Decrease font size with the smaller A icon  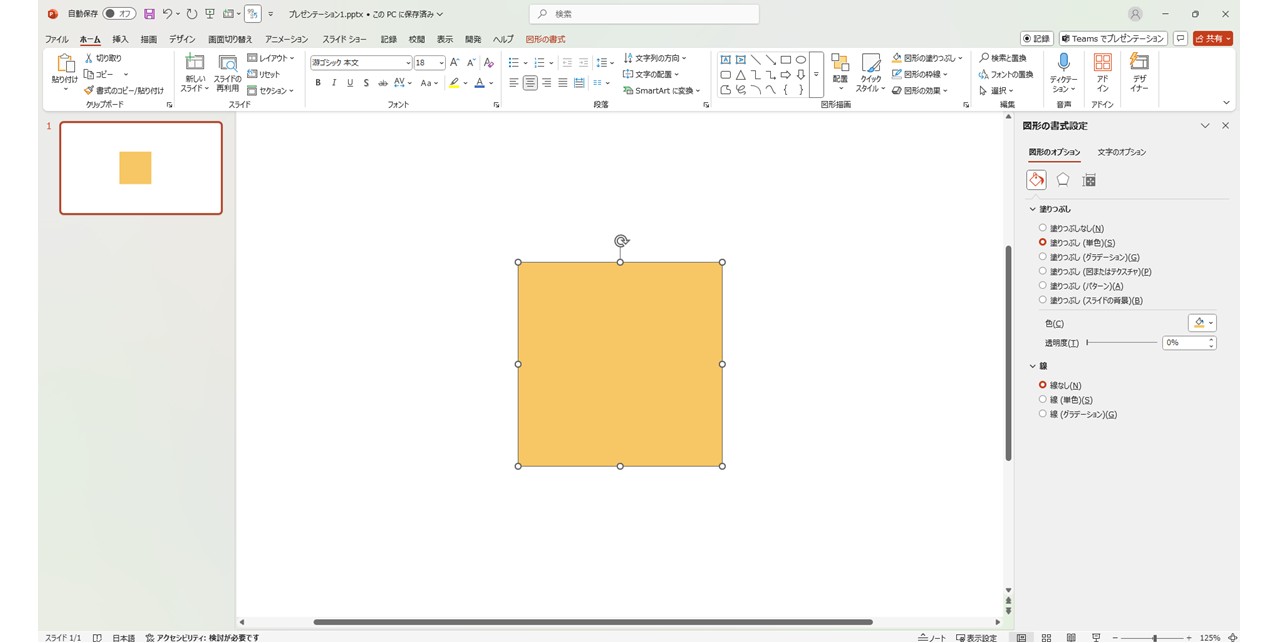click(471, 63)
